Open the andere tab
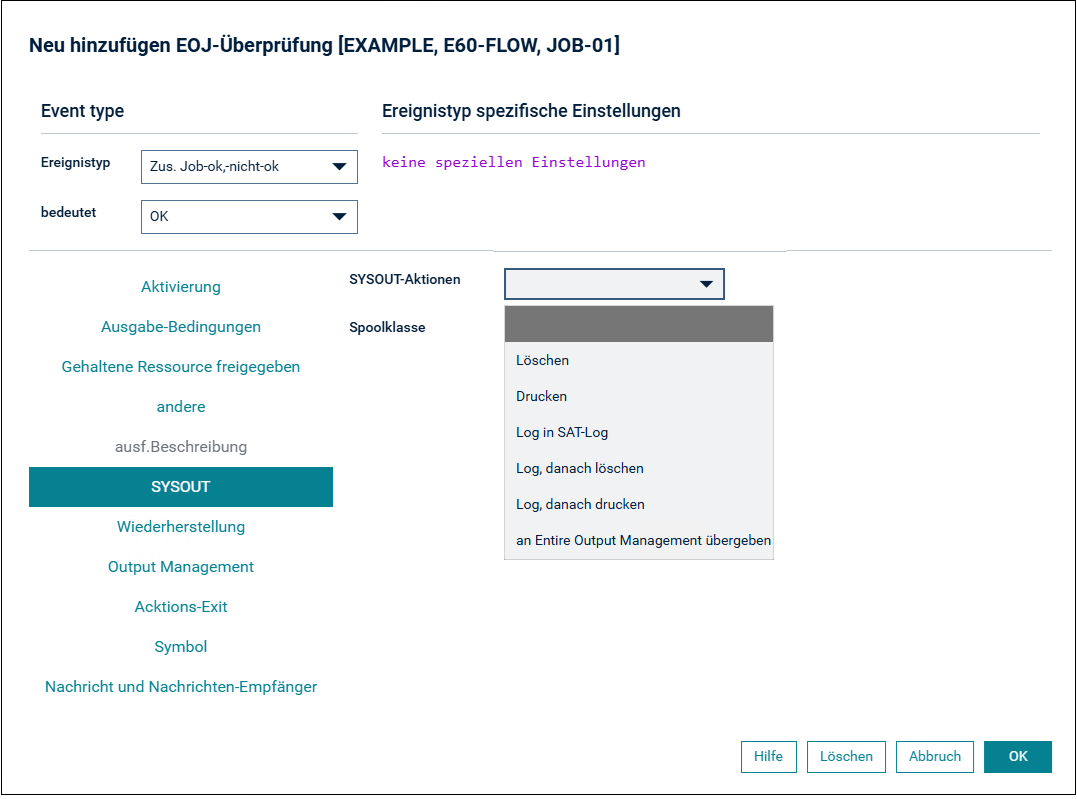Viewport: 1077px width, 799px height. pyautogui.click(x=181, y=407)
